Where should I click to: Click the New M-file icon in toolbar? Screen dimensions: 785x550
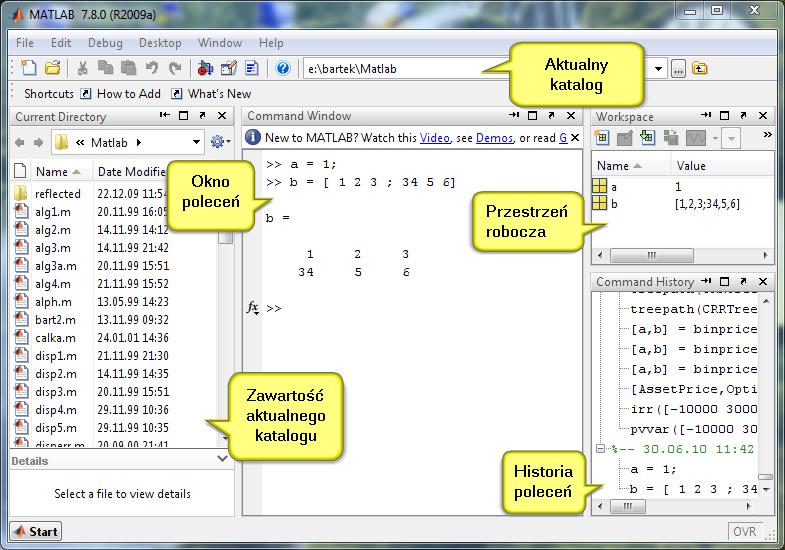tap(29, 68)
